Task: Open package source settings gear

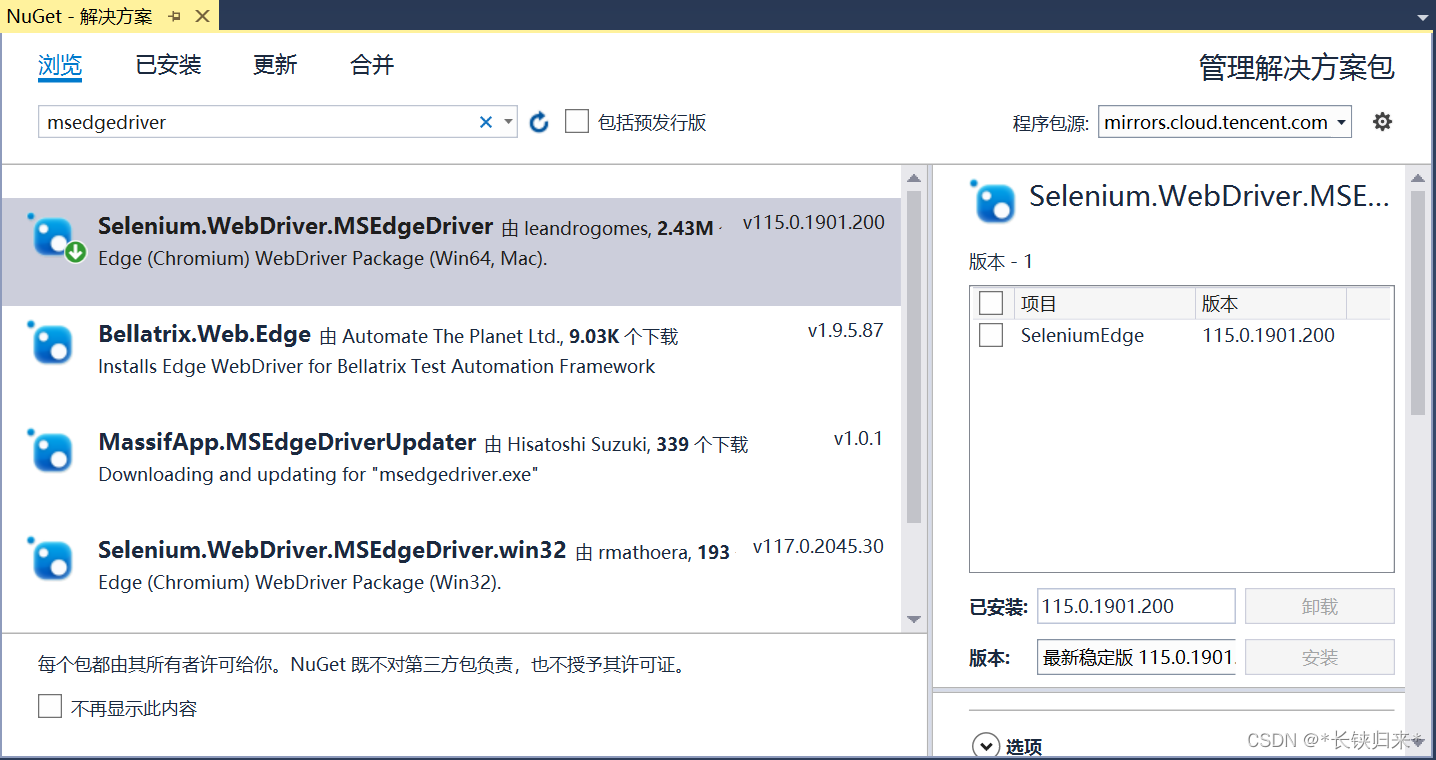Action: tap(1382, 122)
